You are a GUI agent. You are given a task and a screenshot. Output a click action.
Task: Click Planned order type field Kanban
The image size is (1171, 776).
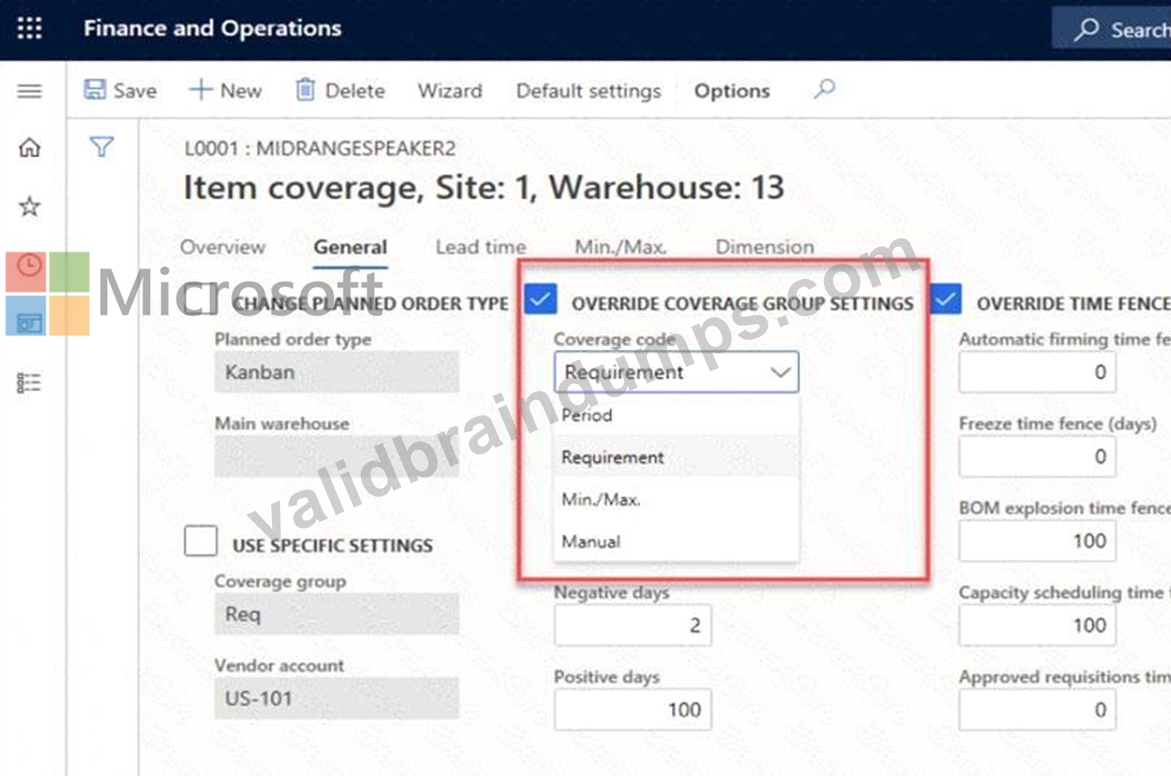point(337,372)
